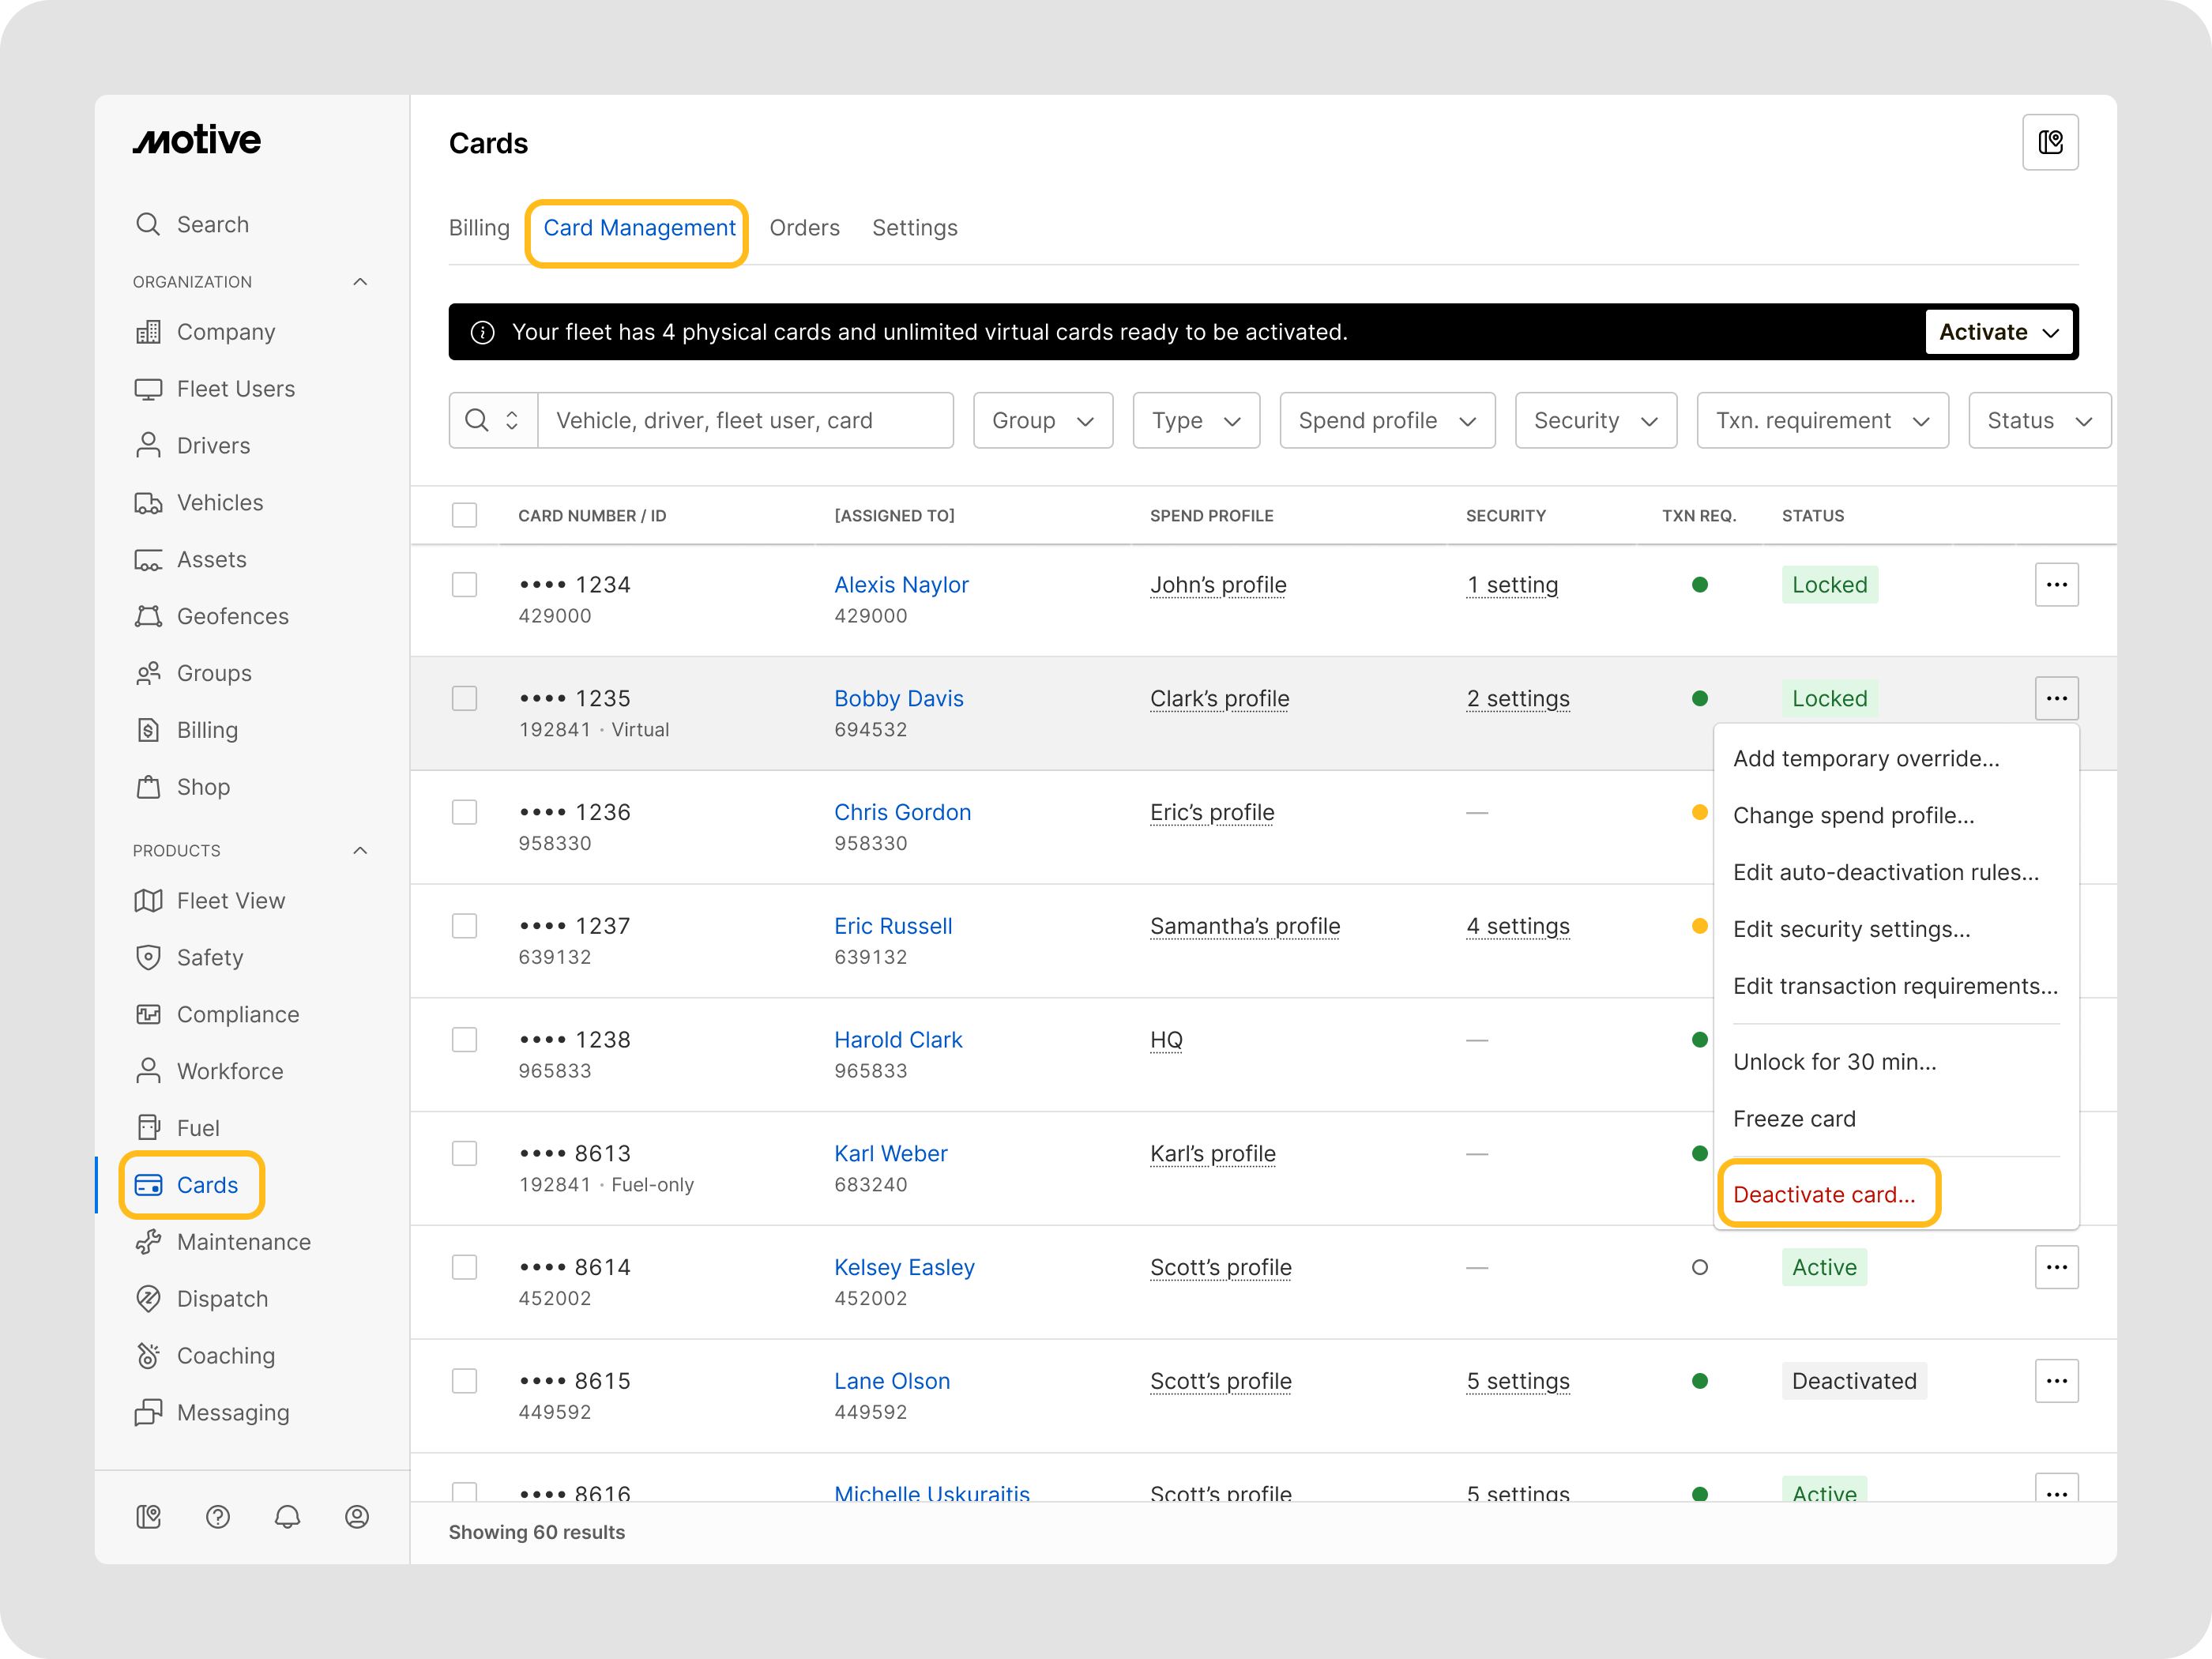Open Alexis Naylor's profile link
Screen dimensions: 2212x1659
point(901,585)
